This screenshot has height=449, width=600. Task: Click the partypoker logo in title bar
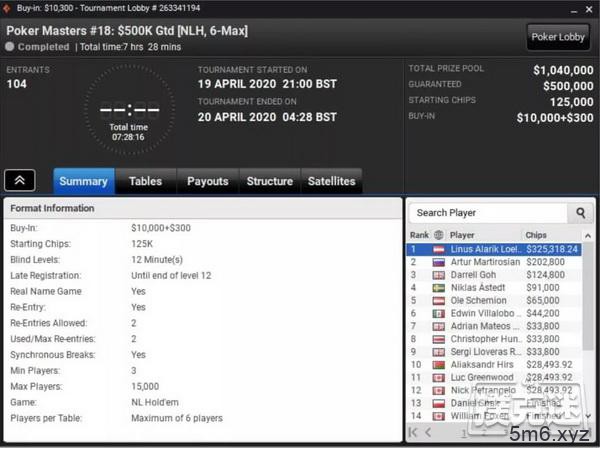[7, 8]
